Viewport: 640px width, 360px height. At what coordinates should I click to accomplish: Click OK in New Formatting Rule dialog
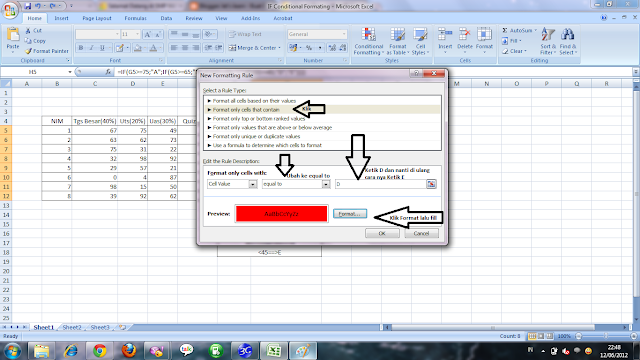382,233
